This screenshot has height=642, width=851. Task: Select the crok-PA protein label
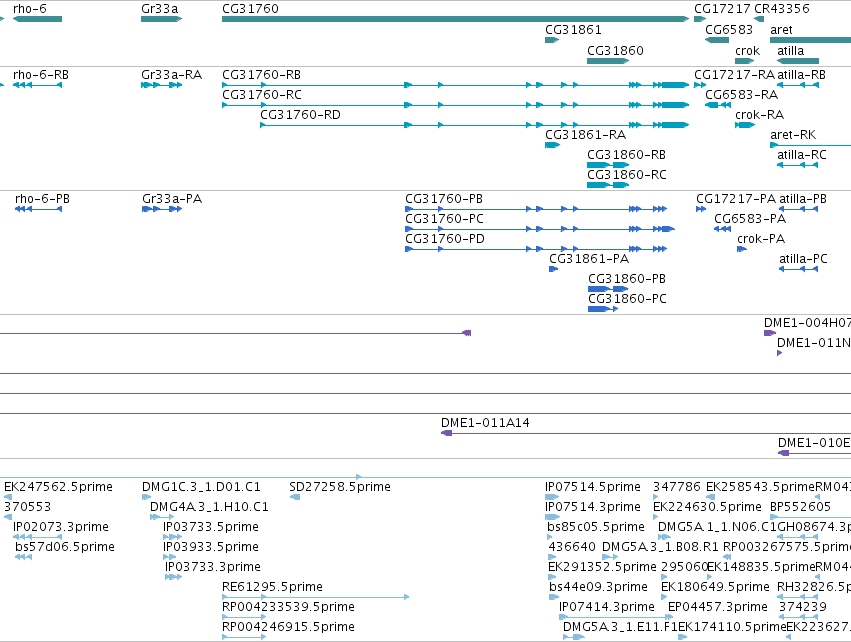tap(761, 239)
